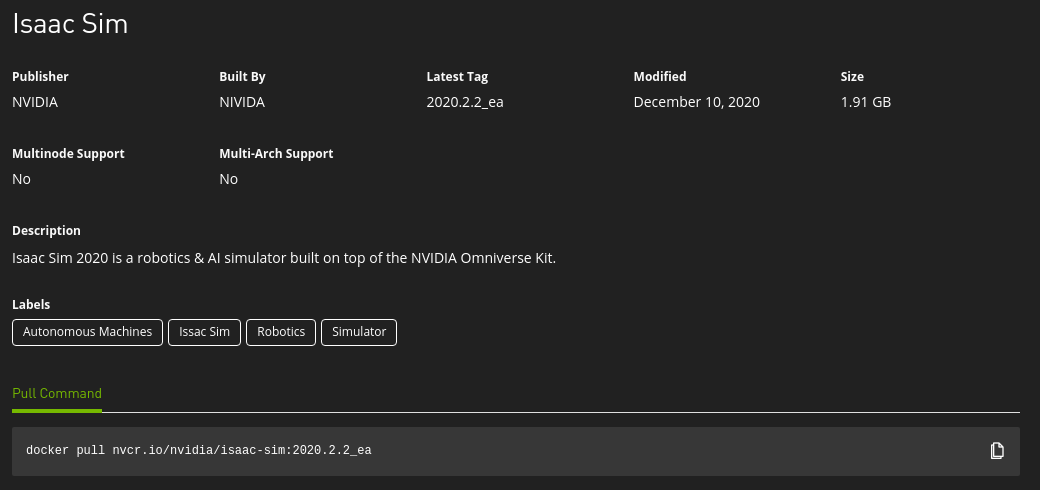The height and width of the screenshot is (490, 1040).
Task: Select the NVIDIA publisher value
Action: (36, 102)
